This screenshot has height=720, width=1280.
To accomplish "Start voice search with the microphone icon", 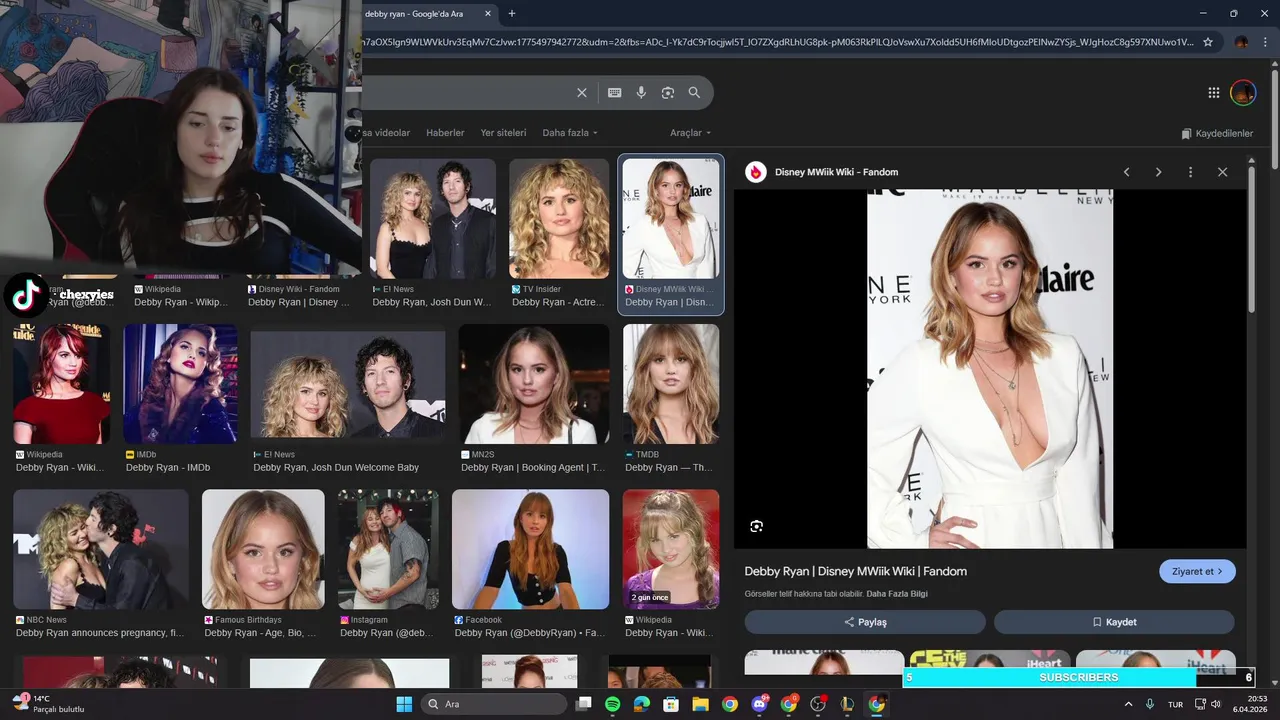I will 641,93.
